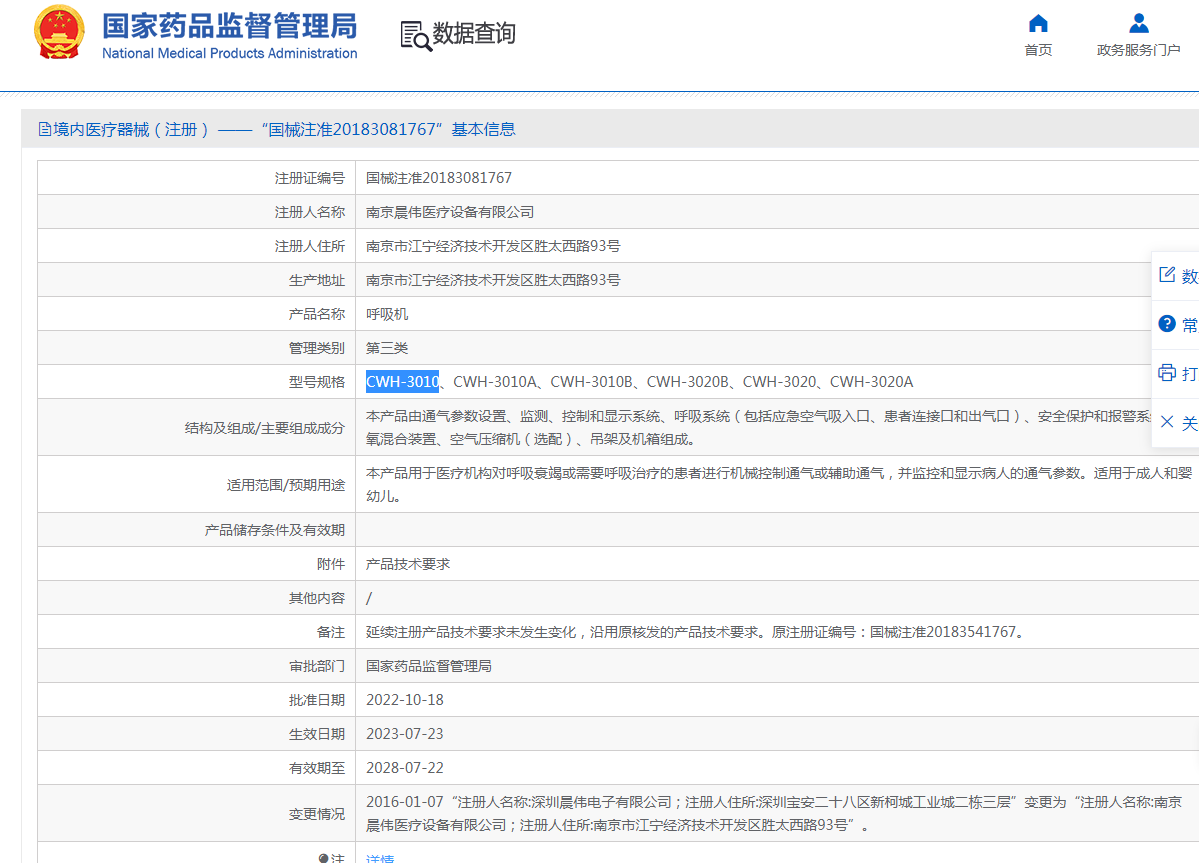
Task: Select registration number 国械注准20183081767 cell
Action: click(x=439, y=178)
